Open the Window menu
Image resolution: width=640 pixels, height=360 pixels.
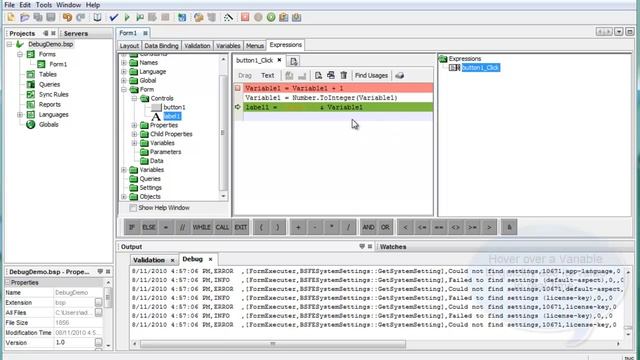[69, 5]
